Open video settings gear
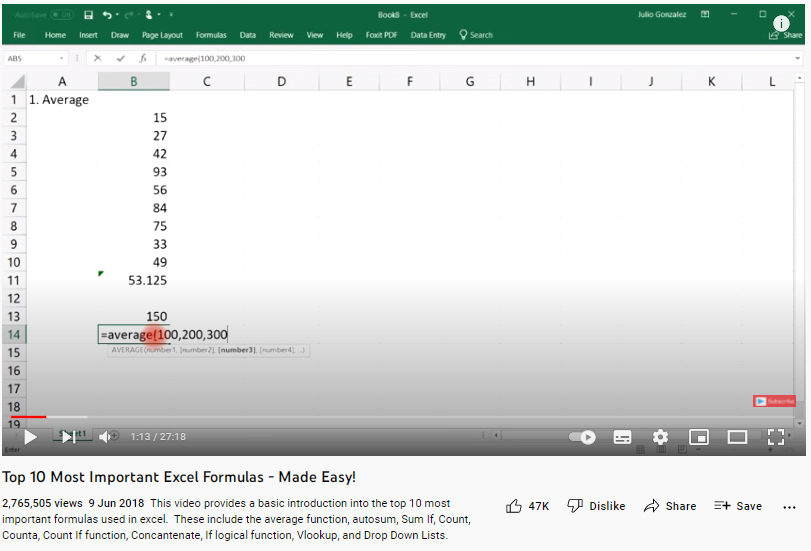Image resolution: width=811 pixels, height=551 pixels. click(x=660, y=437)
